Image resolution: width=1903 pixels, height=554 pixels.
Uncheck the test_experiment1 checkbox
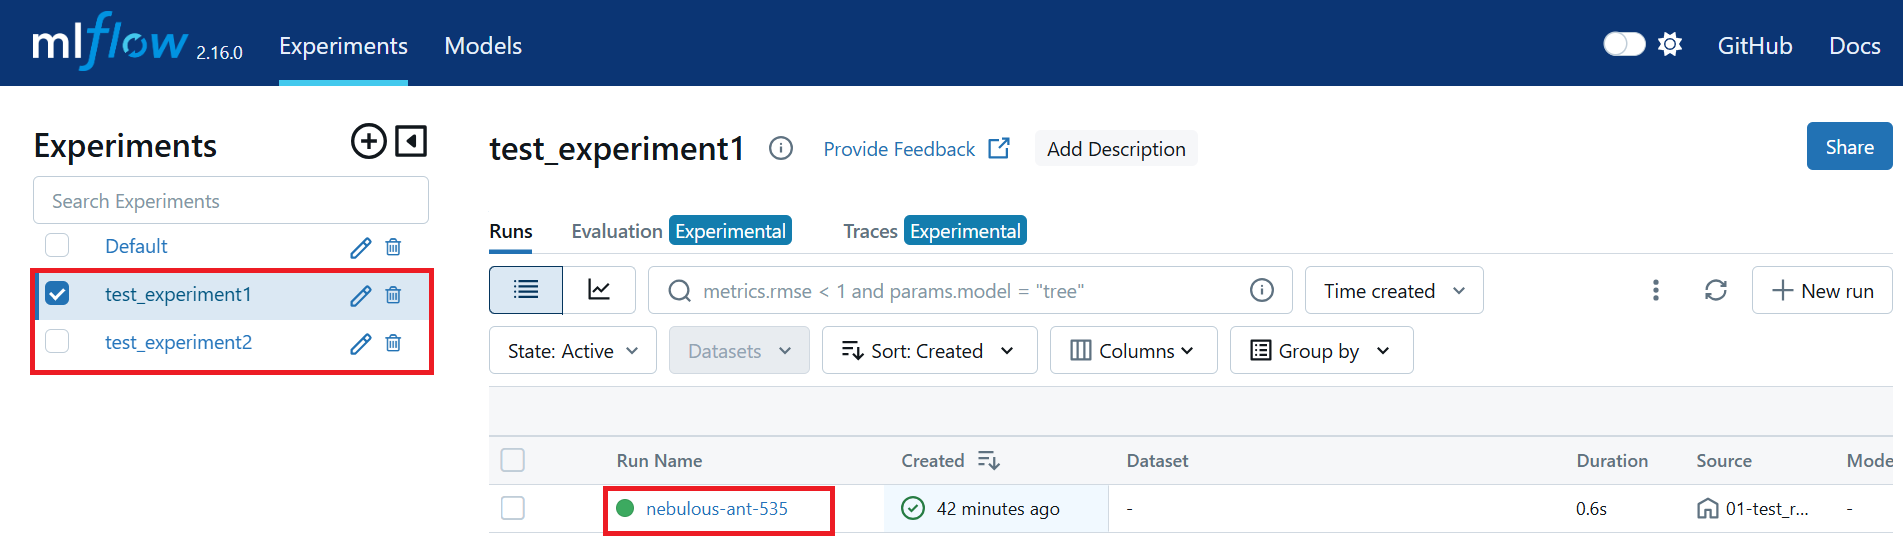[x=57, y=294]
